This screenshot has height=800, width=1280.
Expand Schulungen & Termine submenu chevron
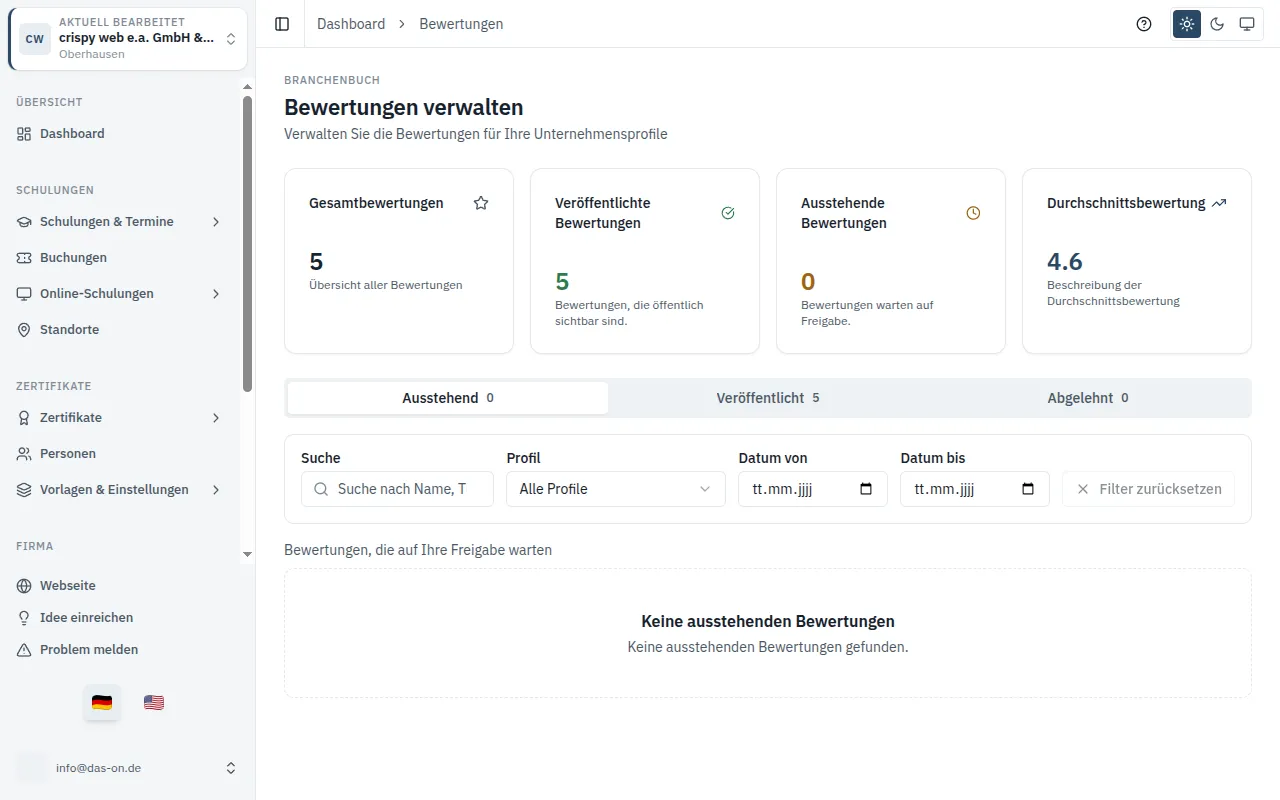click(216, 222)
